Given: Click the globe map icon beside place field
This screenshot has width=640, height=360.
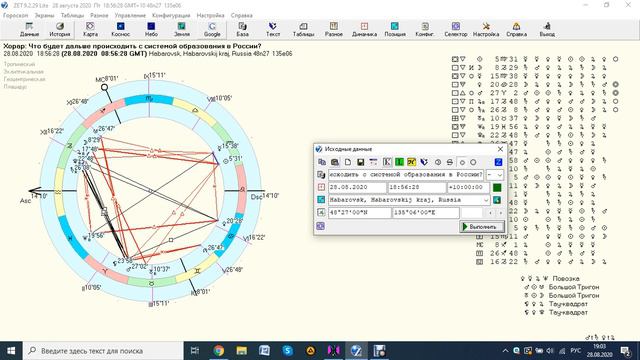Looking at the screenshot, I should pos(497,200).
